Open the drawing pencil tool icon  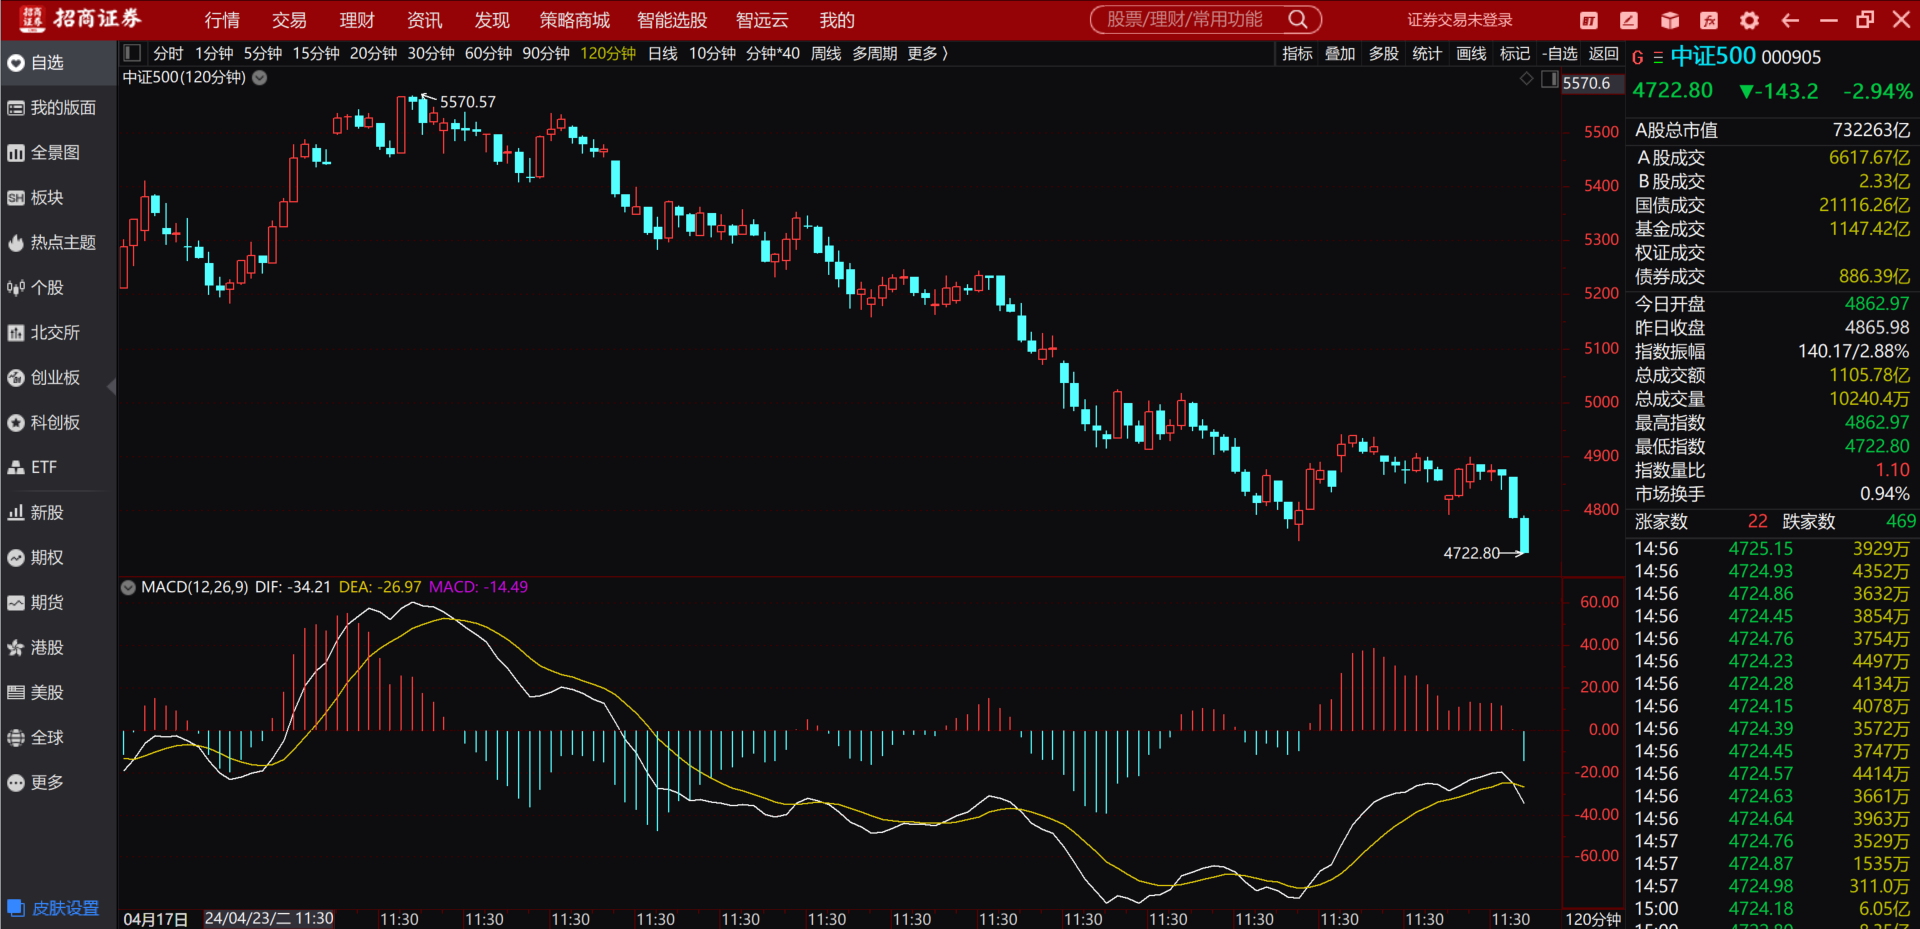tap(1629, 20)
